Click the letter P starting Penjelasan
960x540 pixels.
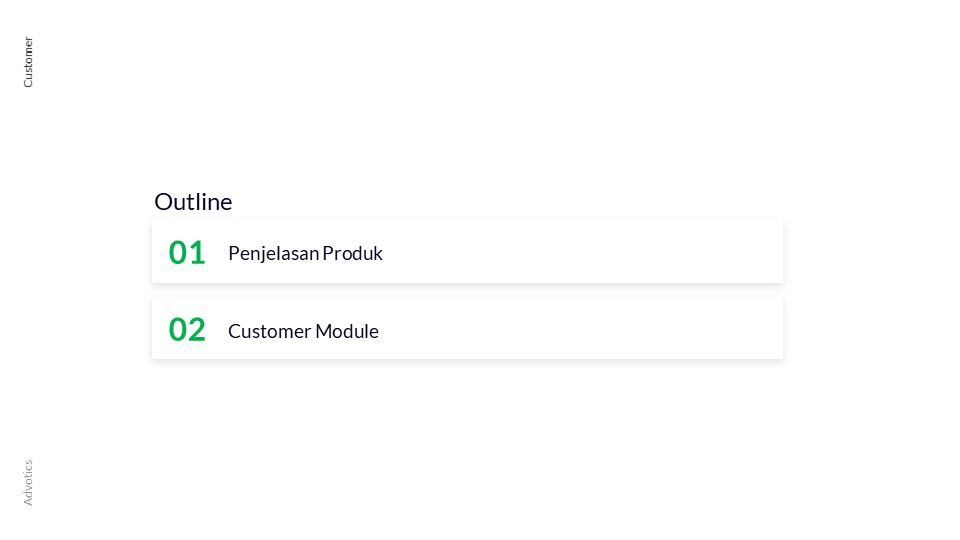click(x=234, y=253)
